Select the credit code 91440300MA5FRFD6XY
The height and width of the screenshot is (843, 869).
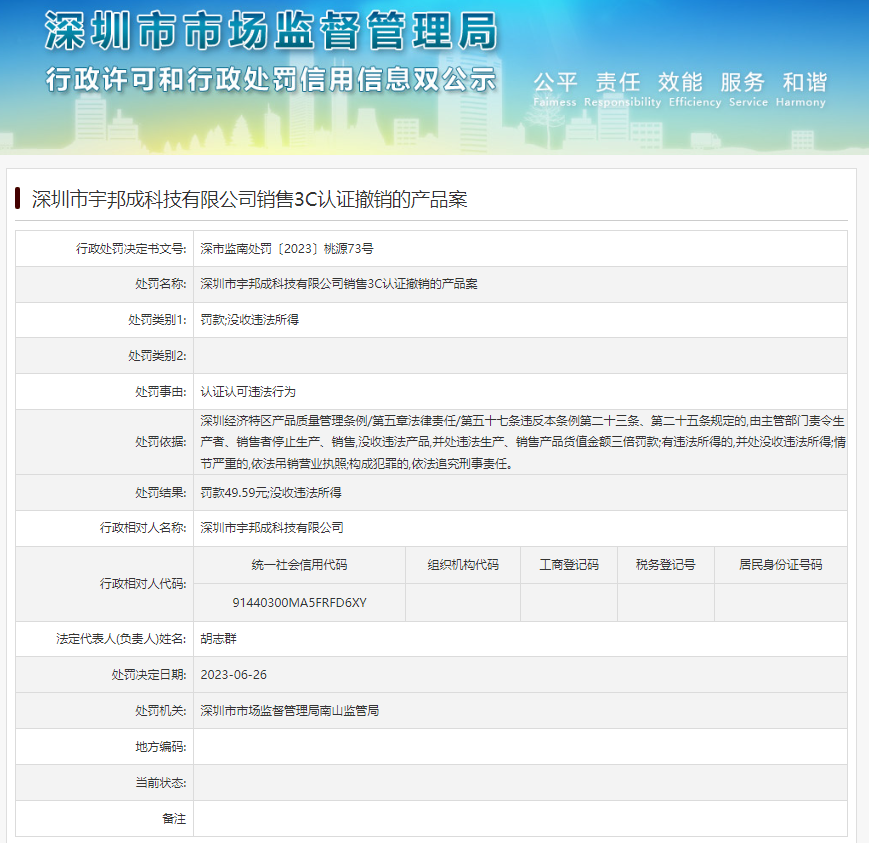point(299,602)
